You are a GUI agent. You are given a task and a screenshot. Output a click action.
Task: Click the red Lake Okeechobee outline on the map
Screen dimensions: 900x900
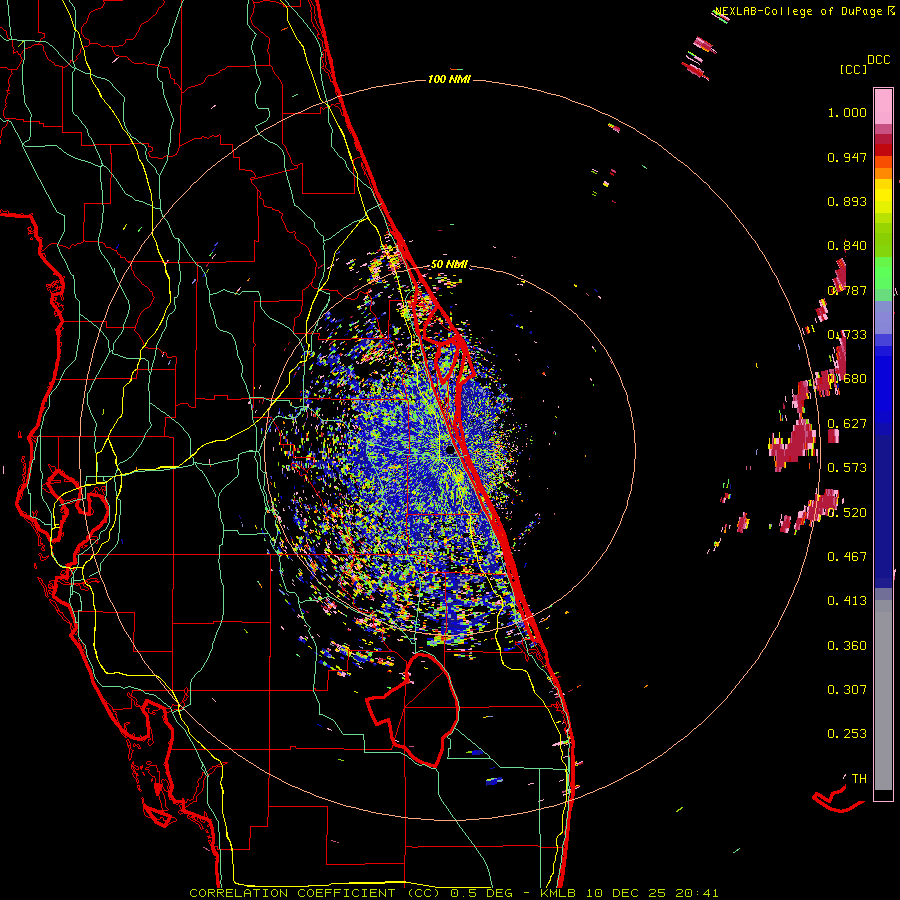(413, 709)
